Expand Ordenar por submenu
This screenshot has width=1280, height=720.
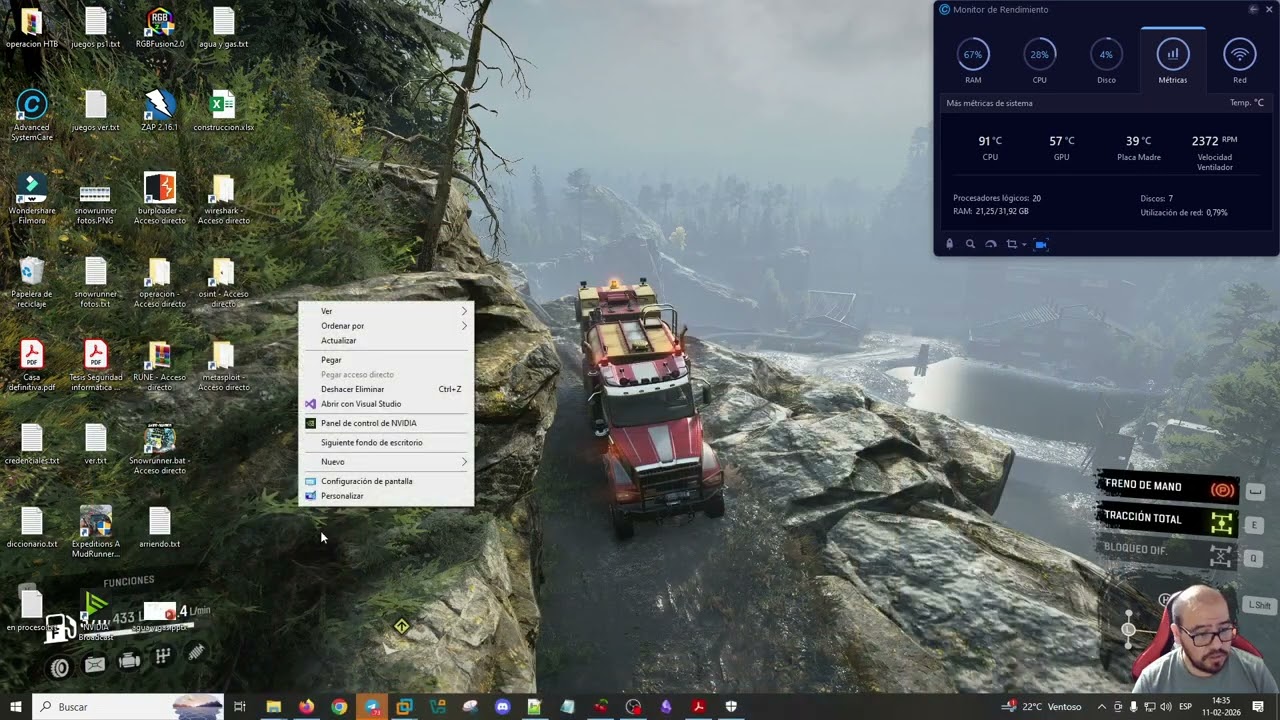(386, 326)
